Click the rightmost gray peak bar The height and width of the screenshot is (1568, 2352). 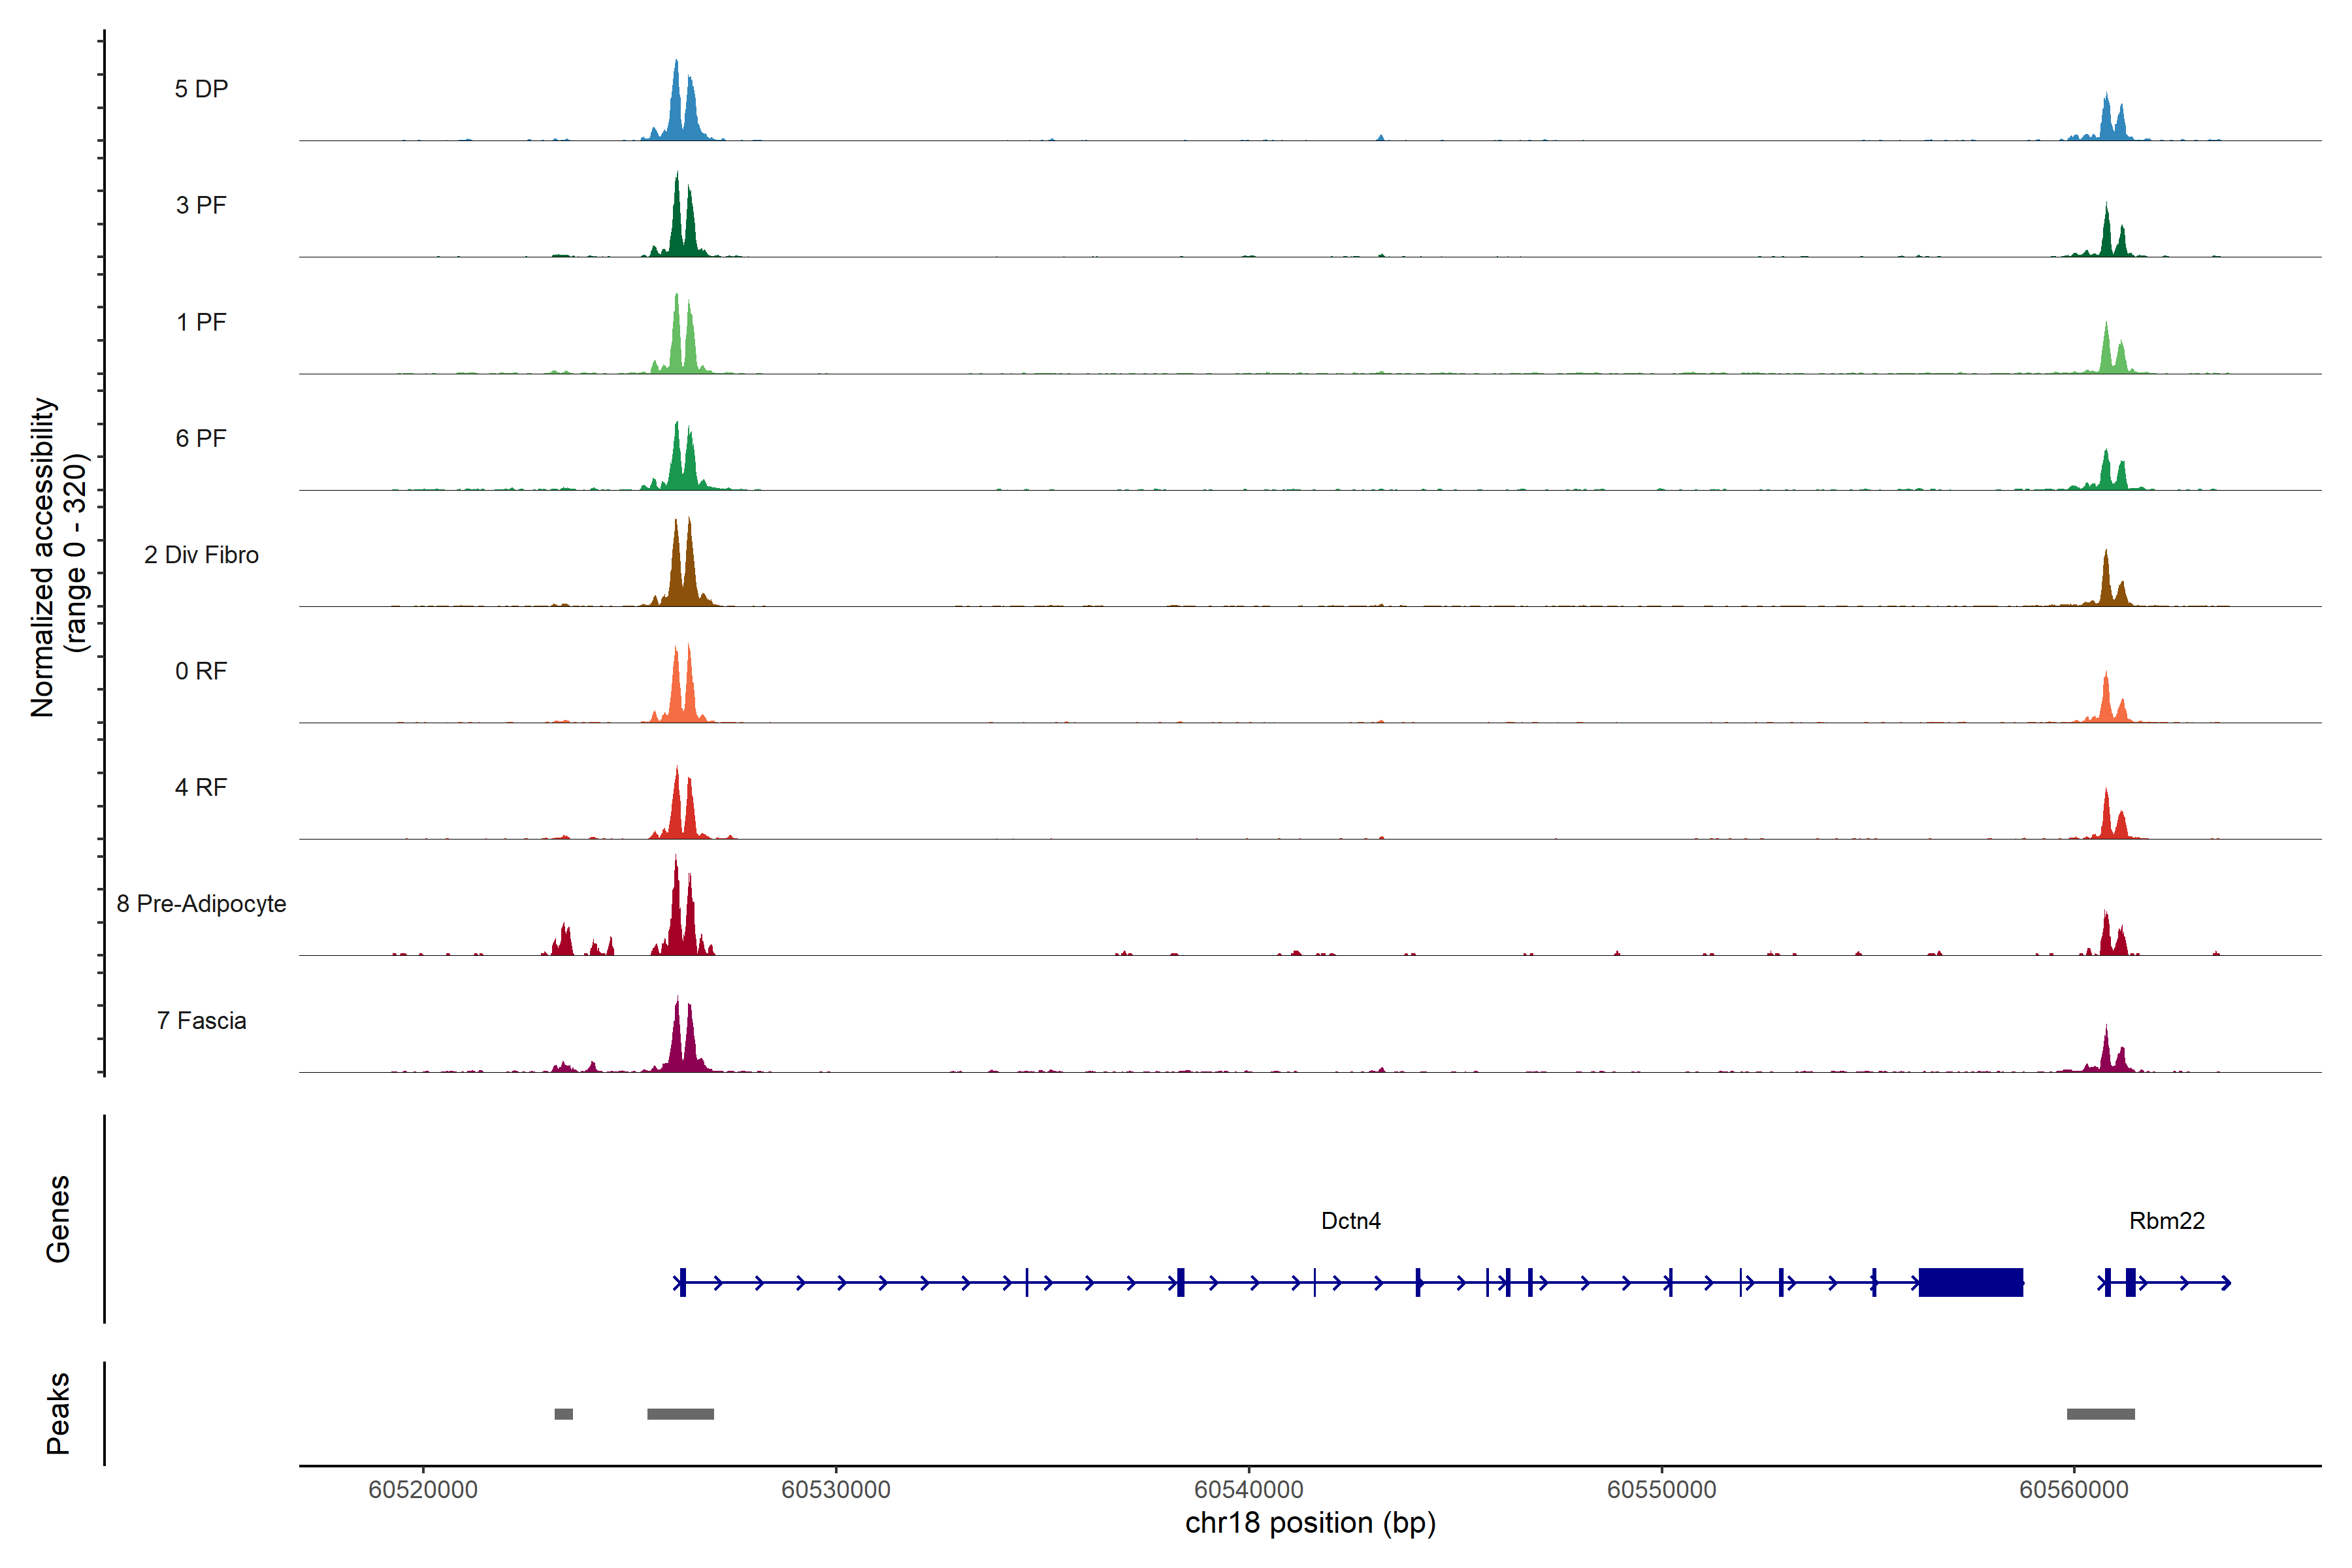tap(2100, 1414)
